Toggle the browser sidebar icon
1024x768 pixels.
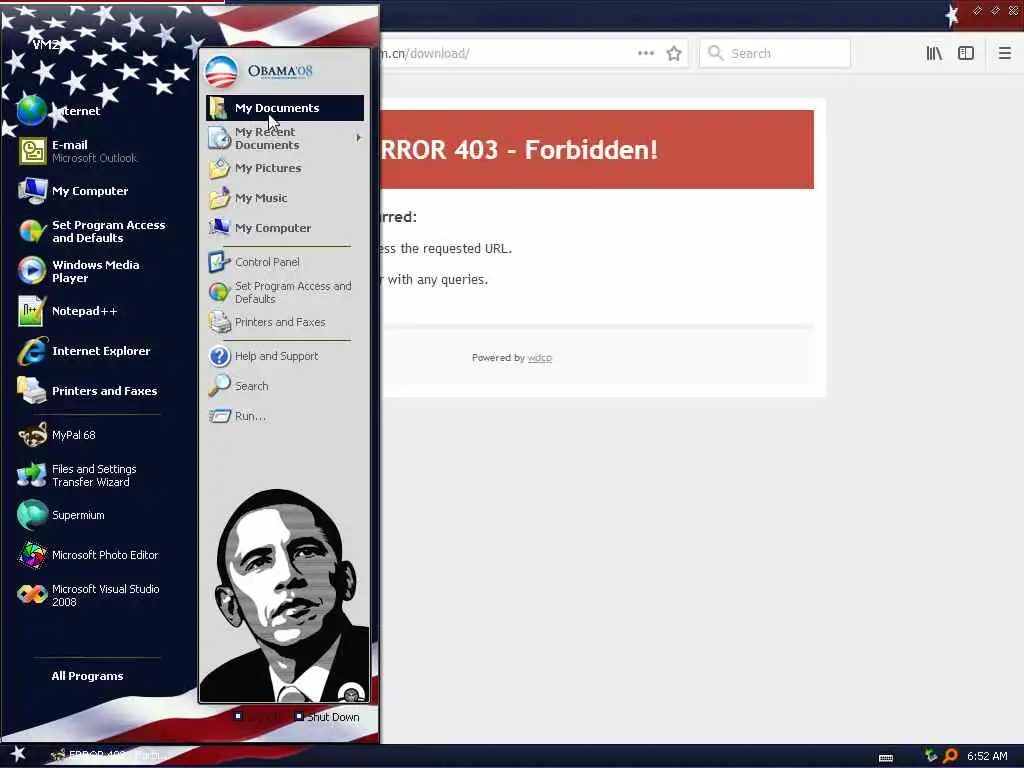pyautogui.click(x=966, y=53)
